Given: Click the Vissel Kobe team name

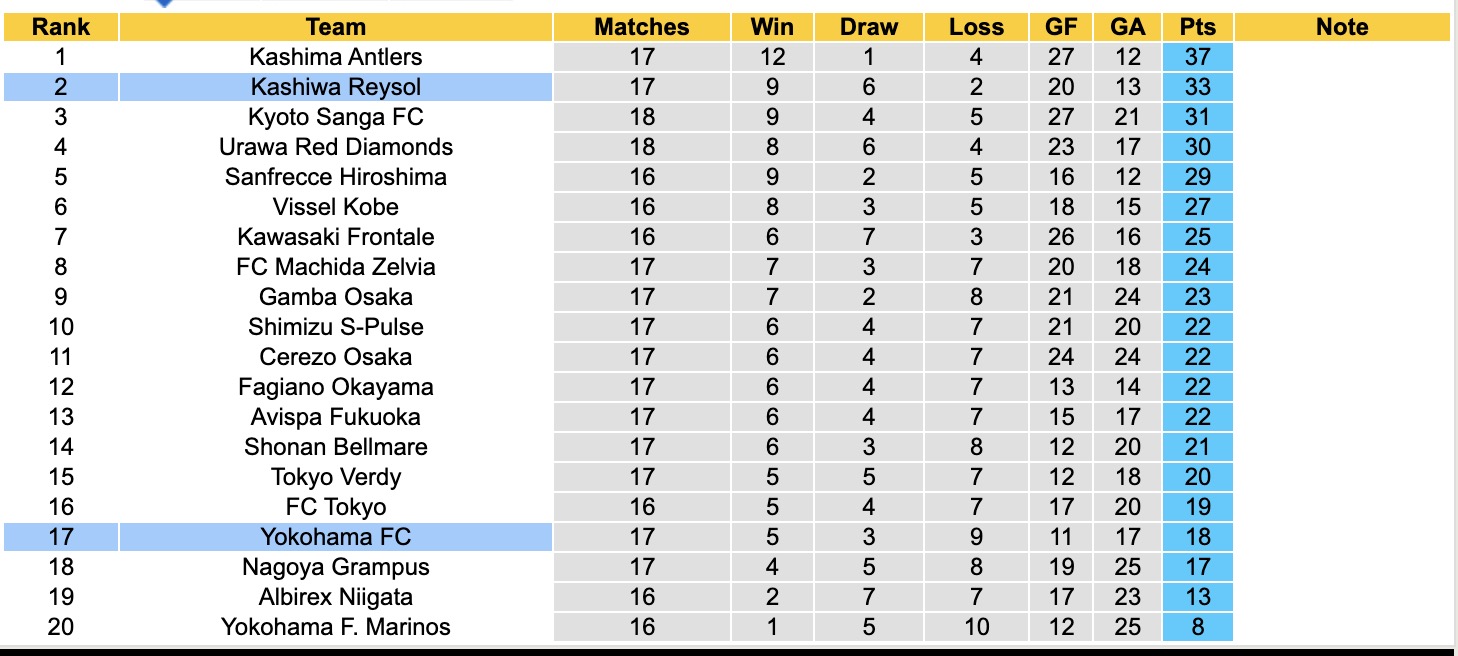Looking at the screenshot, I should click(335, 207).
